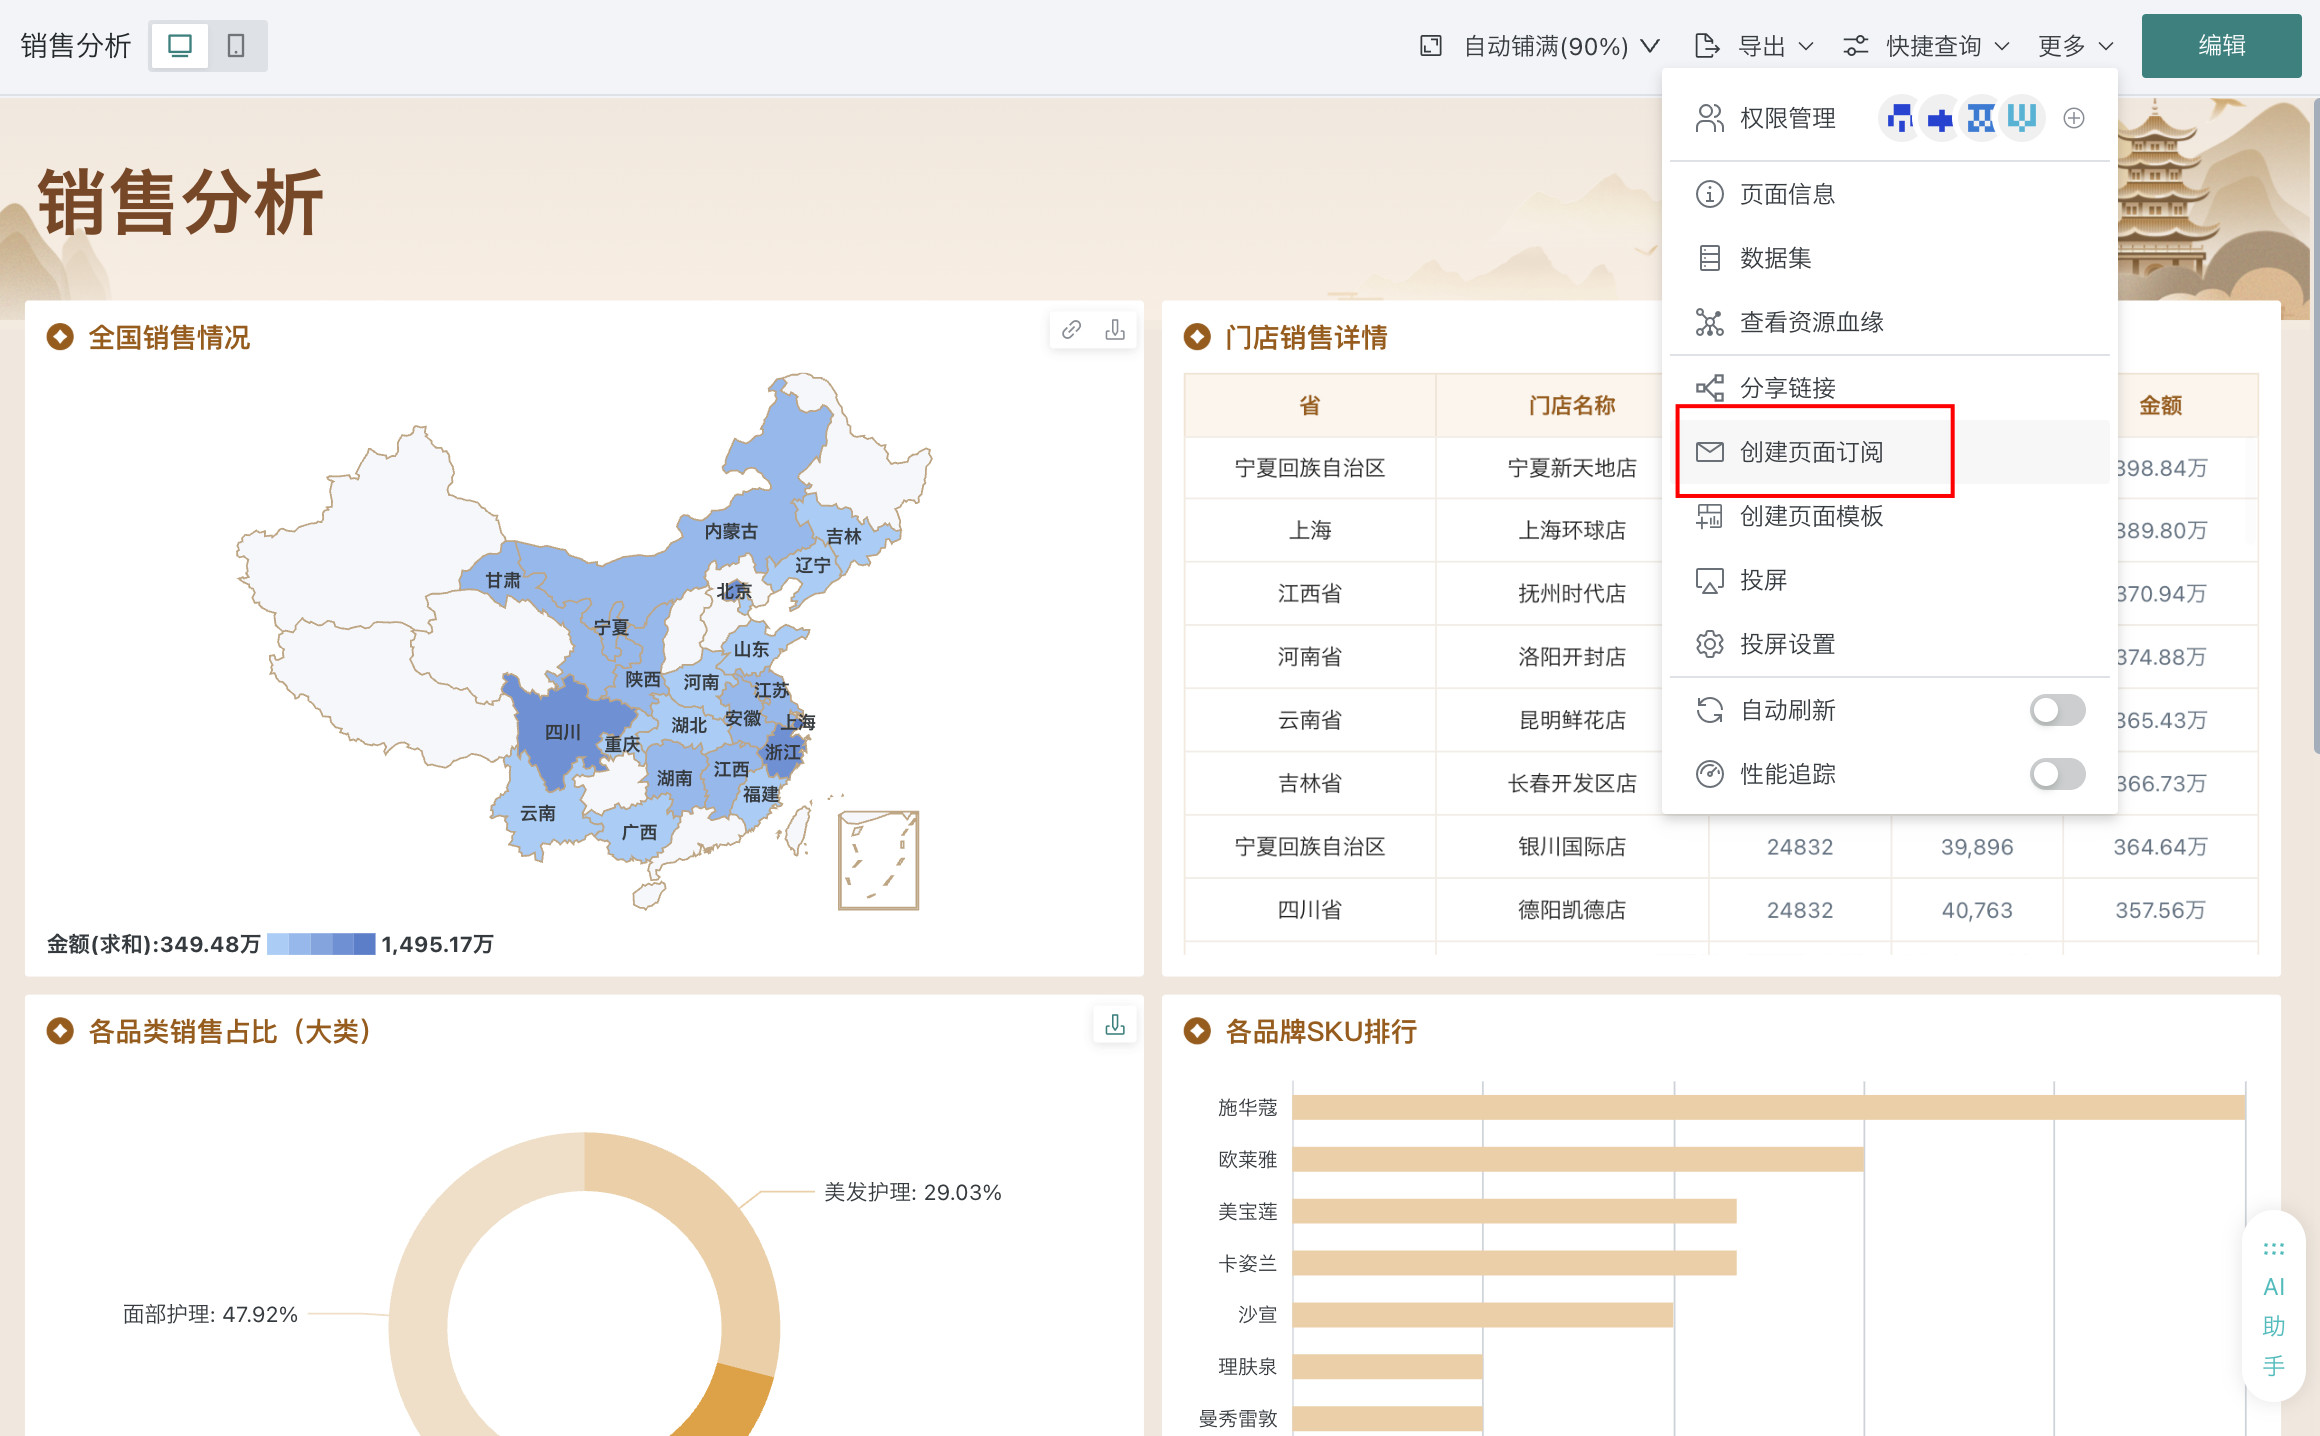The image size is (2320, 1436).
Task: Click export icon on 全国销售情况 card
Action: pyautogui.click(x=1115, y=329)
